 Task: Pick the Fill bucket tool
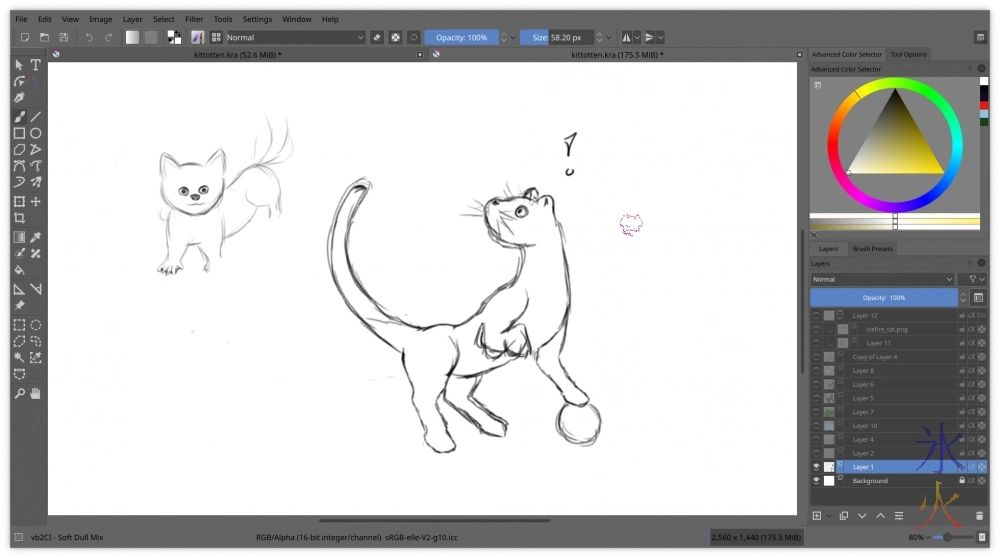tap(19, 270)
